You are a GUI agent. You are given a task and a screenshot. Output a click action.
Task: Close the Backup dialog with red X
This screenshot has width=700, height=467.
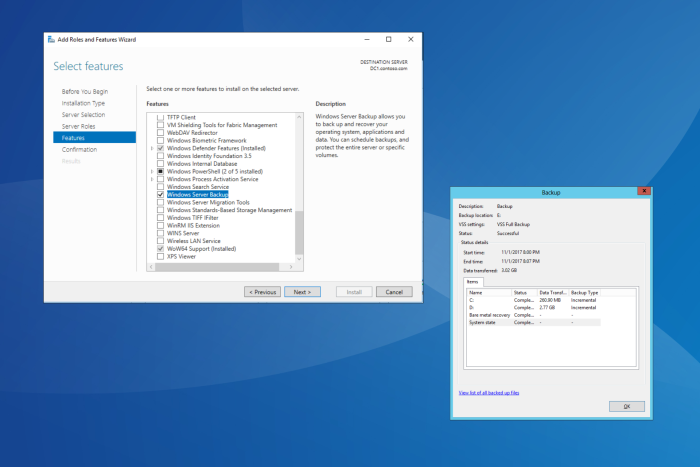pos(644,191)
